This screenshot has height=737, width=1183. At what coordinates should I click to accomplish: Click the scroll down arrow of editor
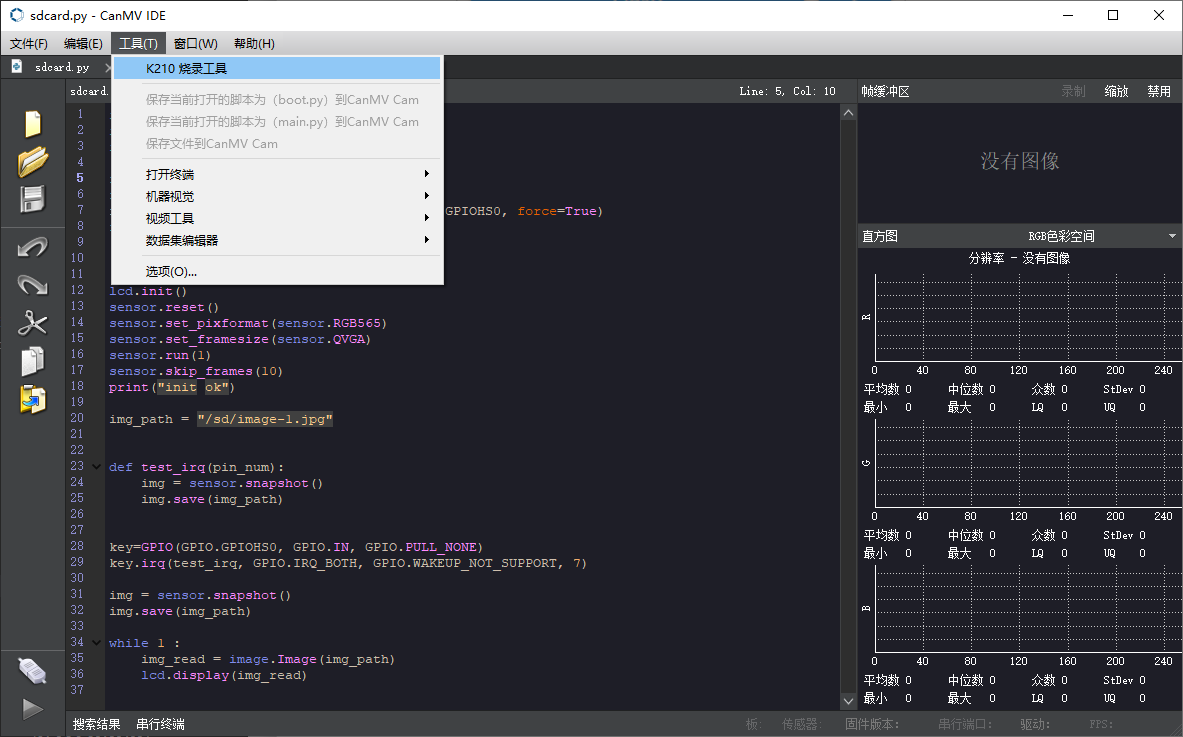tap(848, 701)
